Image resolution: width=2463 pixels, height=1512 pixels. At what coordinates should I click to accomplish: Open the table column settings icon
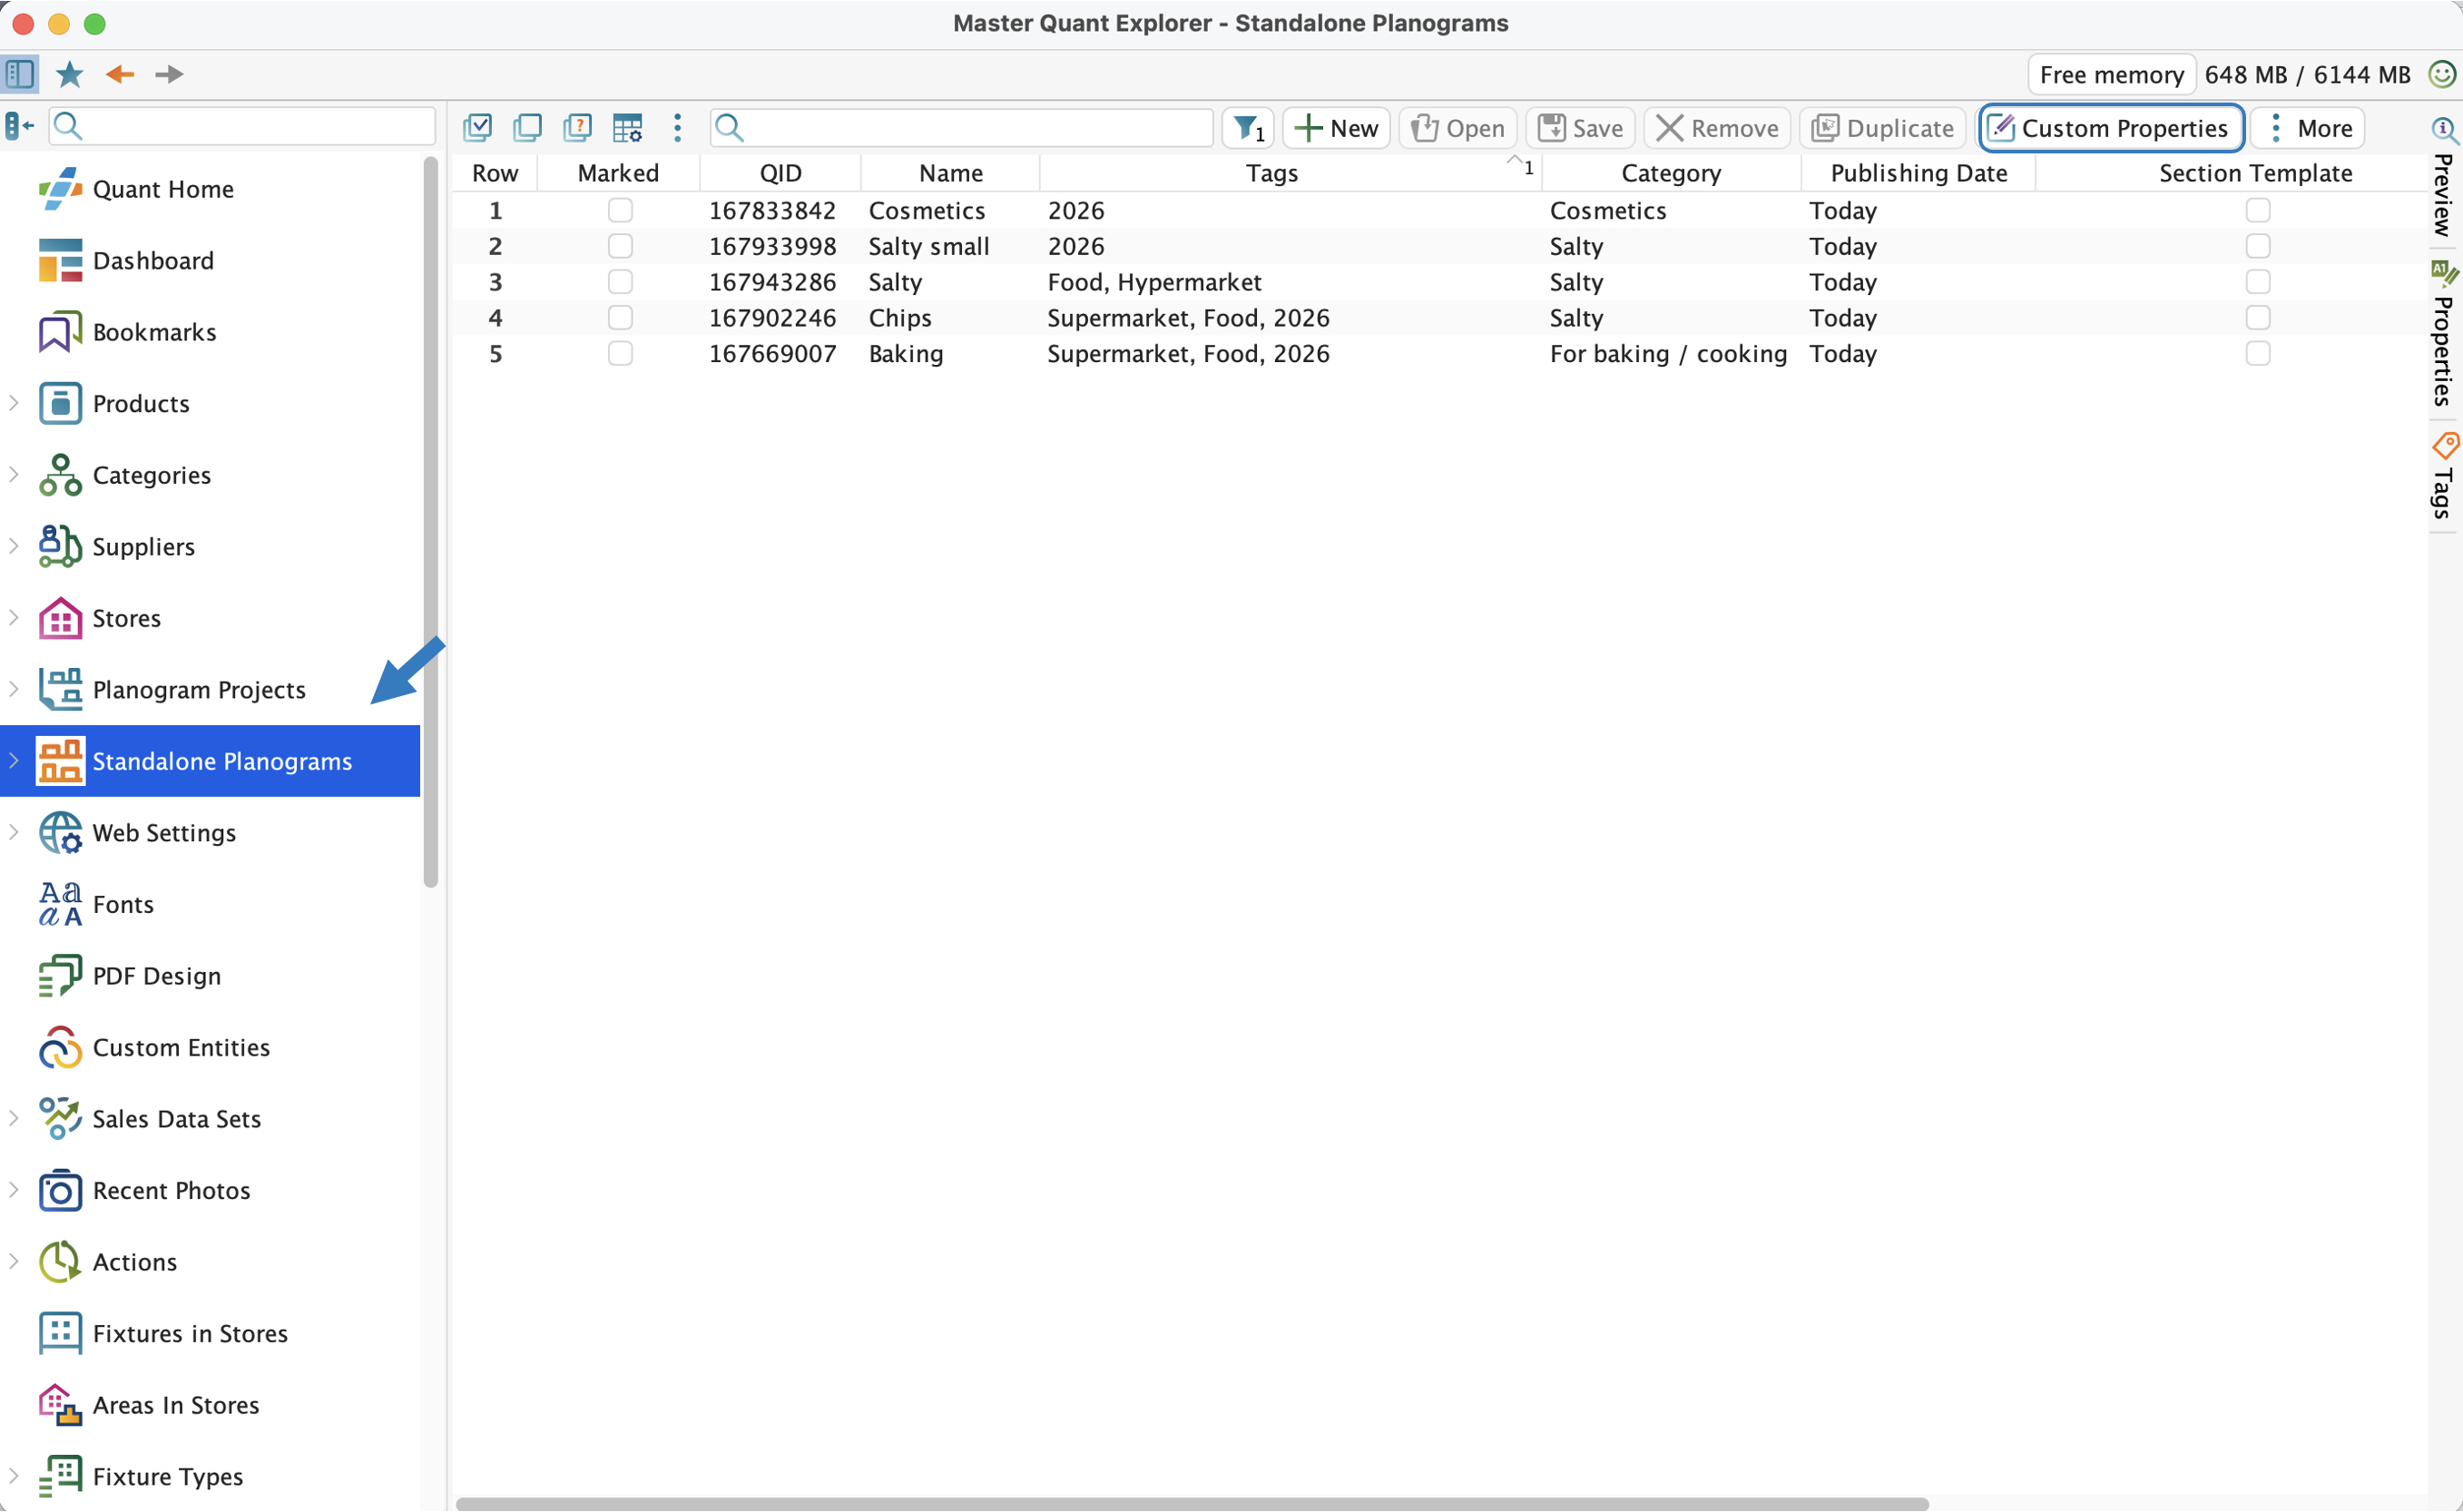(628, 128)
